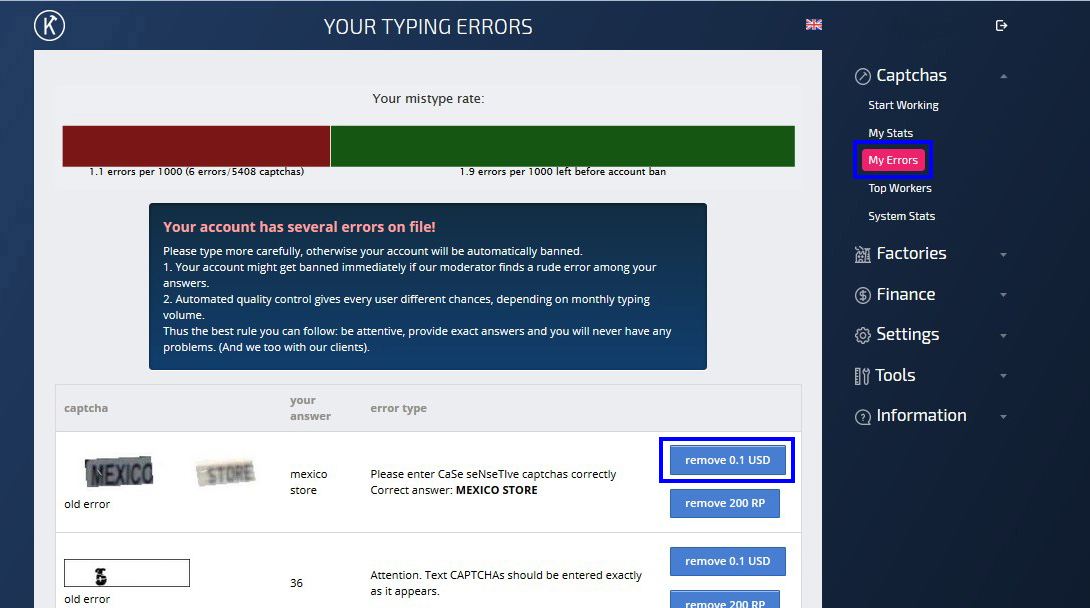Click the Information question-mark icon
The height and width of the screenshot is (608, 1090).
(862, 417)
